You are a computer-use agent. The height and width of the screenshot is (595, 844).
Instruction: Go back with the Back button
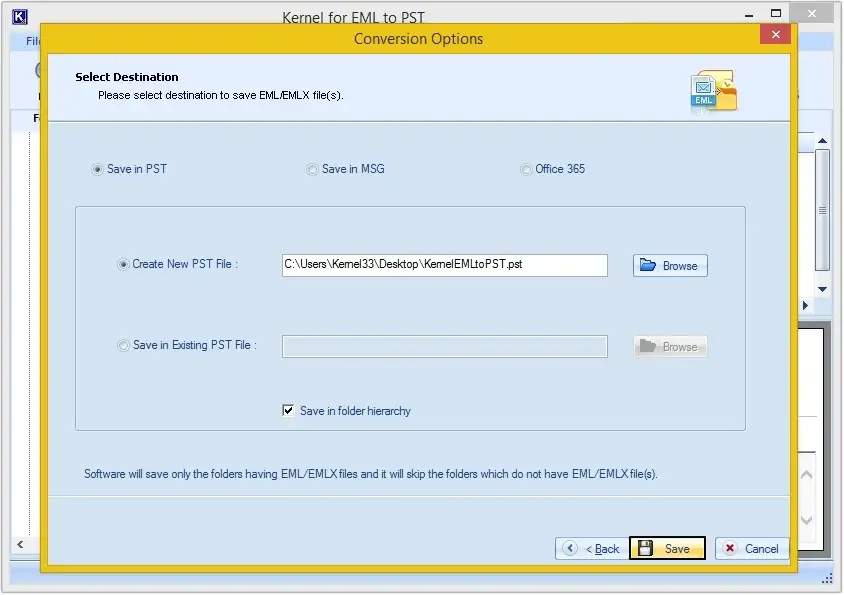tap(592, 549)
